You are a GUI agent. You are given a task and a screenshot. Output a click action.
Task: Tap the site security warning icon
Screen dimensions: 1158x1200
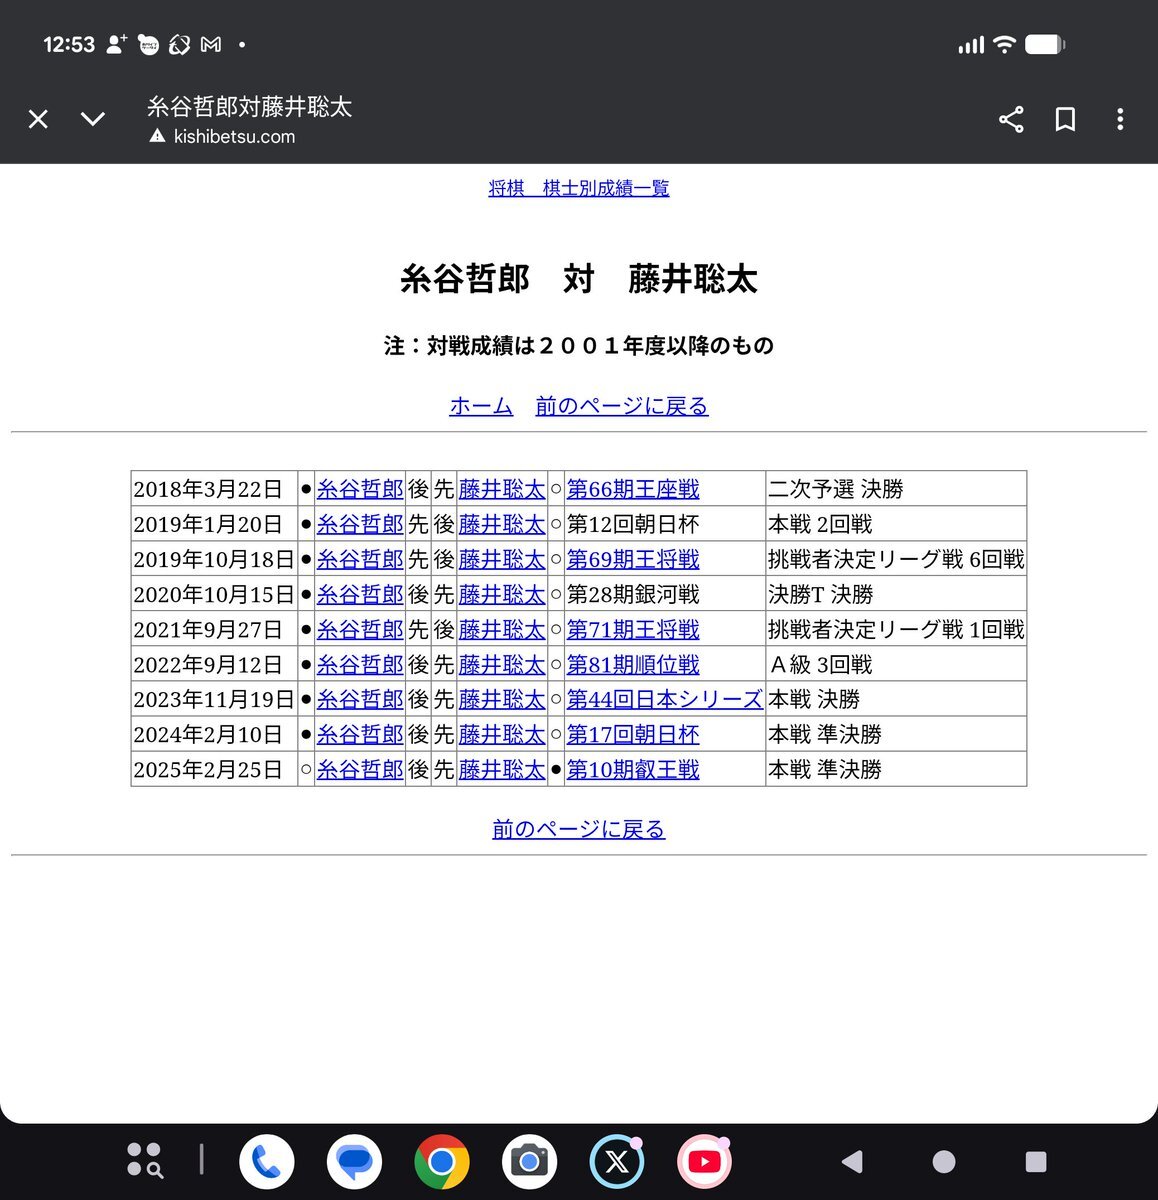point(157,137)
